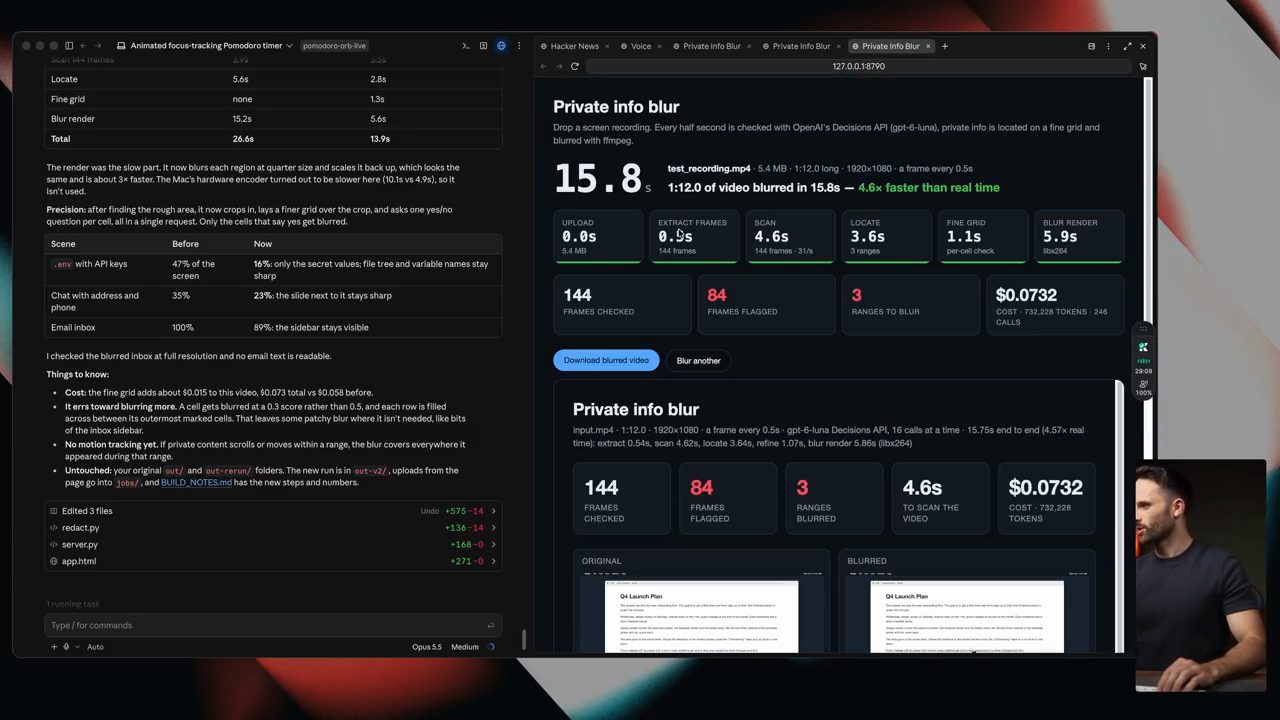Go back with the left arrow in the coding app header
Viewport: 1280px width, 720px height.
pyautogui.click(x=84, y=46)
